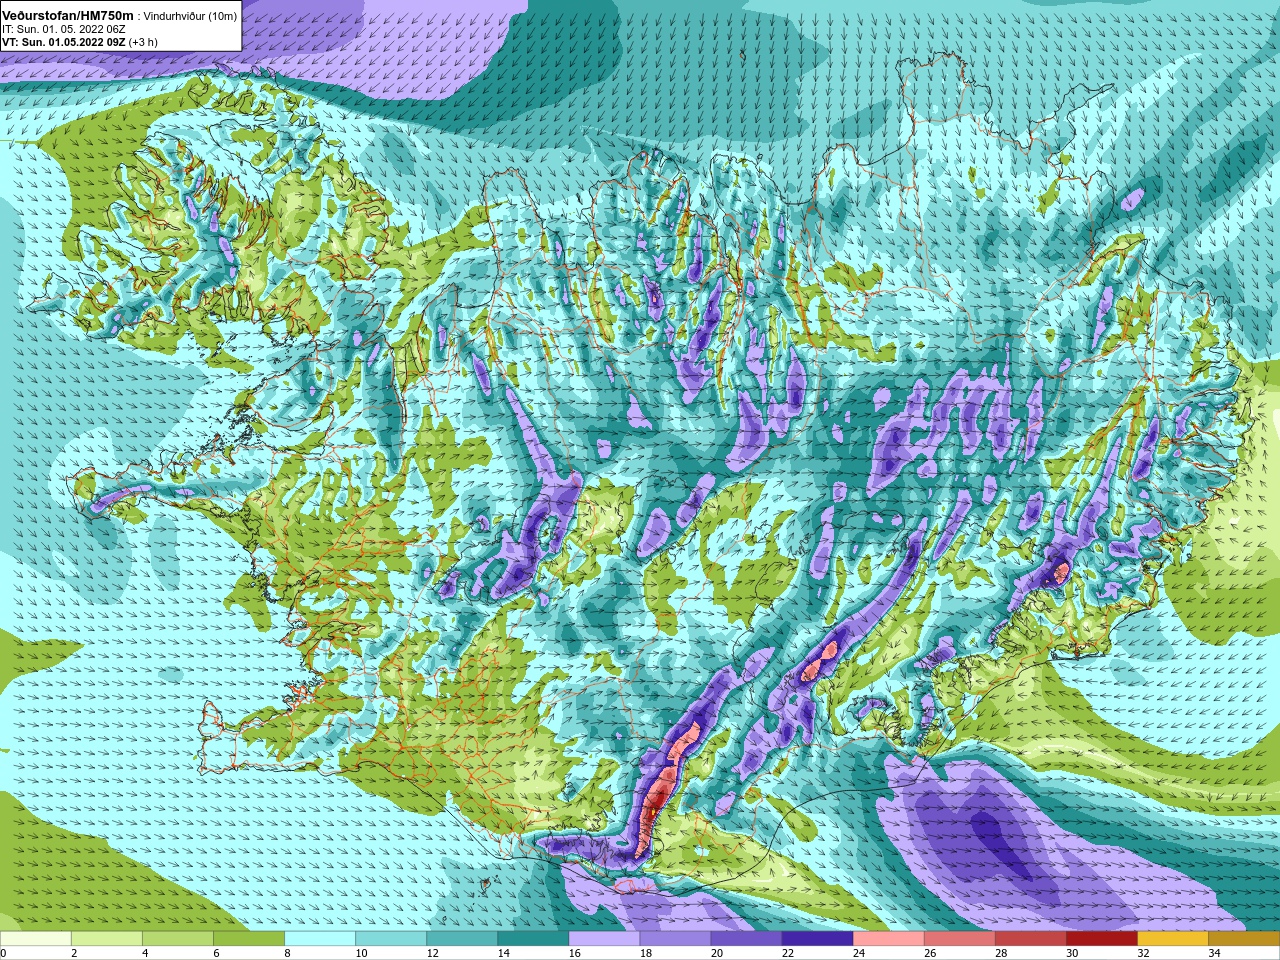Click the legend value 2
This screenshot has width=1280, height=960.
point(74,953)
